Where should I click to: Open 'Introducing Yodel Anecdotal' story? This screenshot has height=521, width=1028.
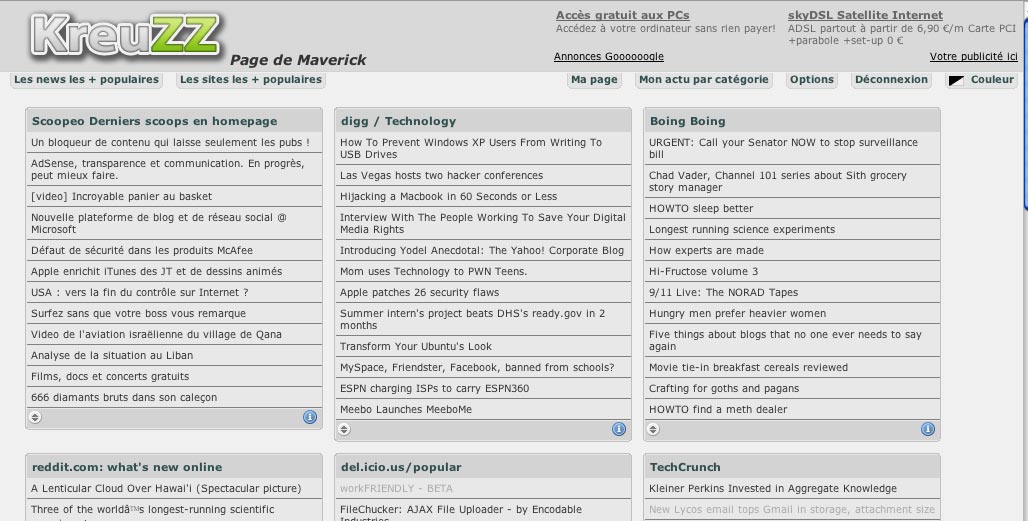coord(483,250)
